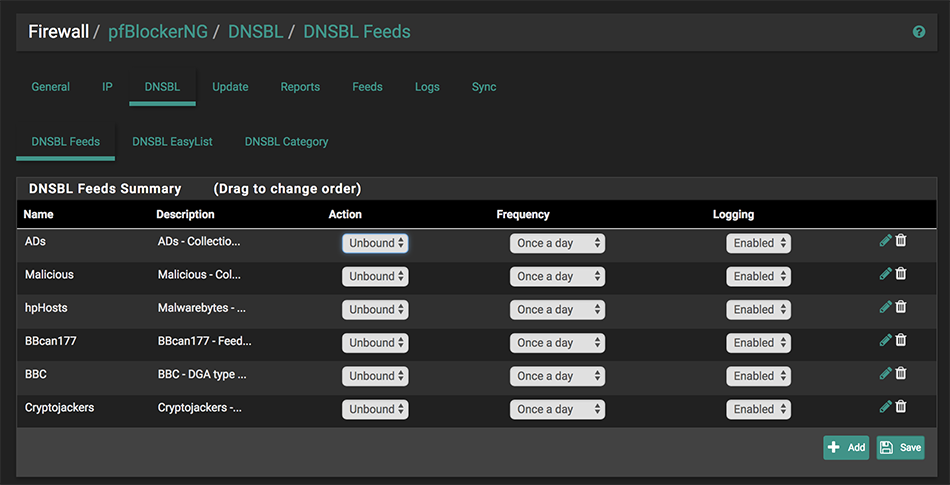Open the Action dropdown for ADs

click(x=375, y=243)
